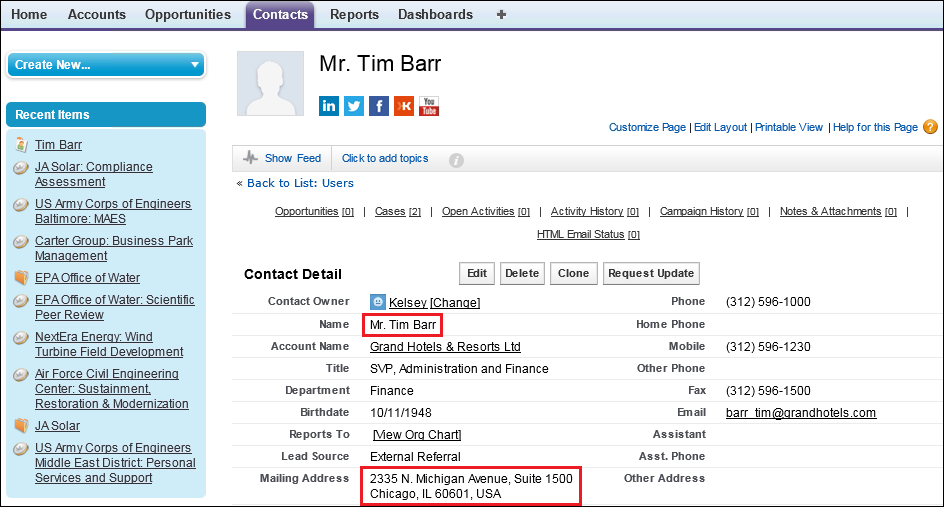Click the Show Feed pulse icon
The image size is (944, 507).
click(250, 158)
